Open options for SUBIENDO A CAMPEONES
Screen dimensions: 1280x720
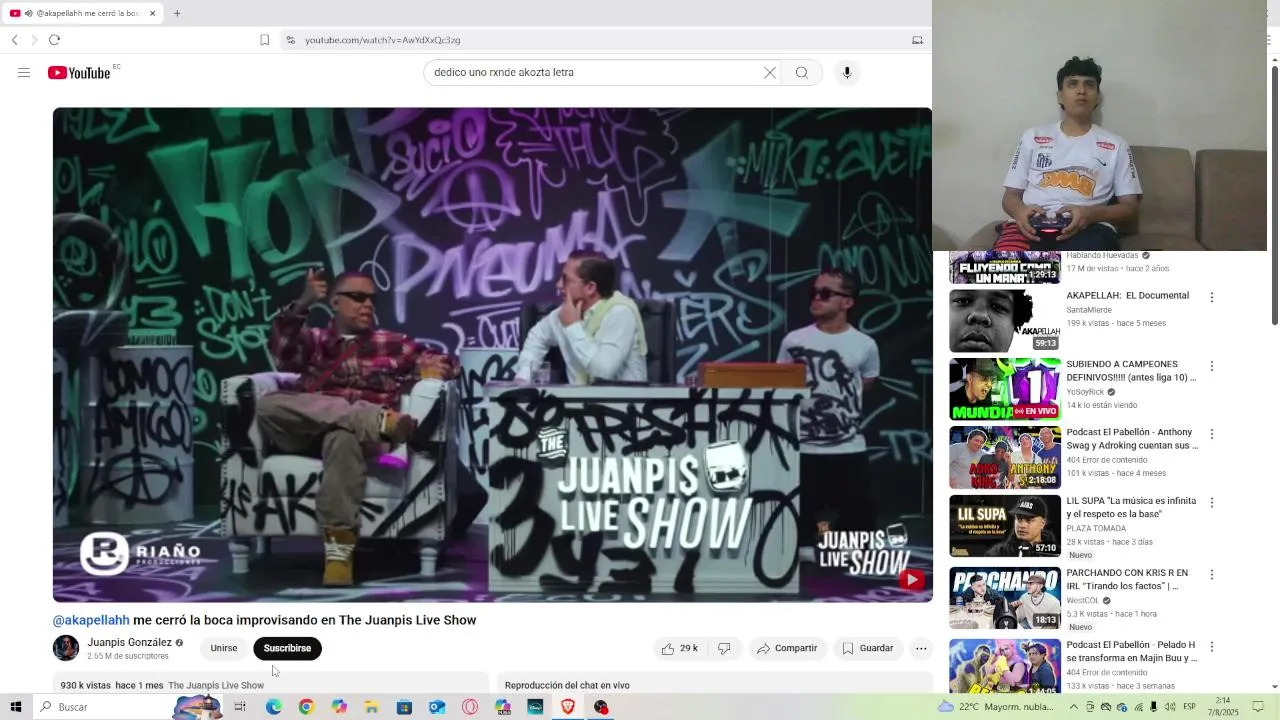1212,366
